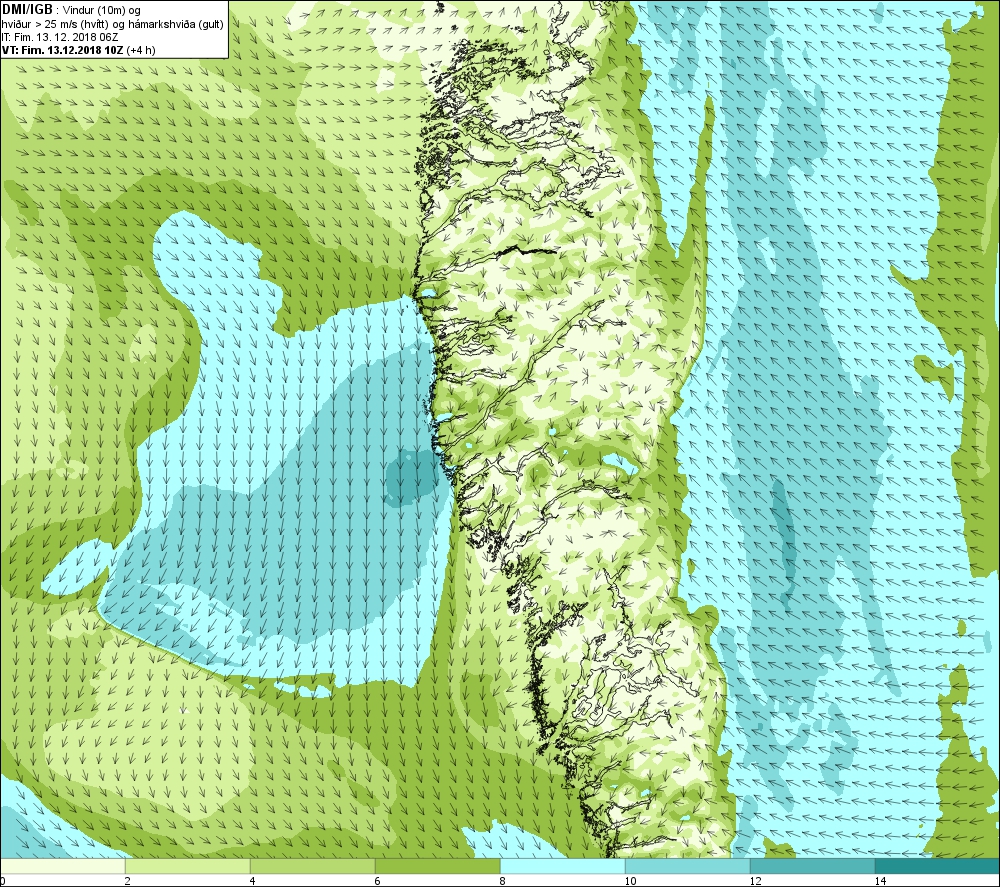
Task: Click the pale cyan 8–10 m/s legend swatch
Action: (562, 866)
